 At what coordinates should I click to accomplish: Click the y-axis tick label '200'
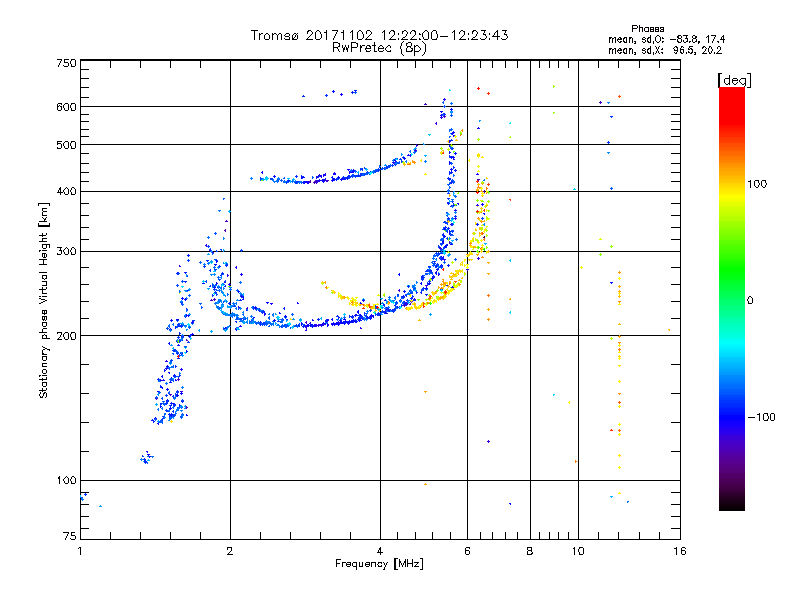(66, 336)
